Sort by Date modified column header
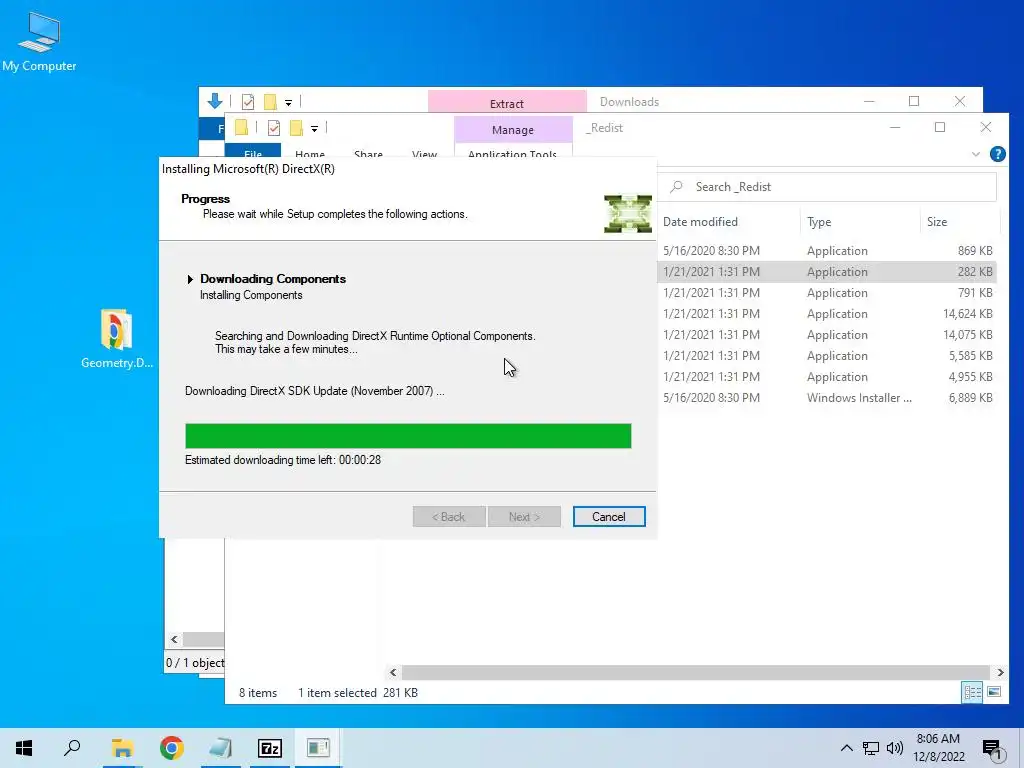Image resolution: width=1024 pixels, height=768 pixels. (x=700, y=222)
